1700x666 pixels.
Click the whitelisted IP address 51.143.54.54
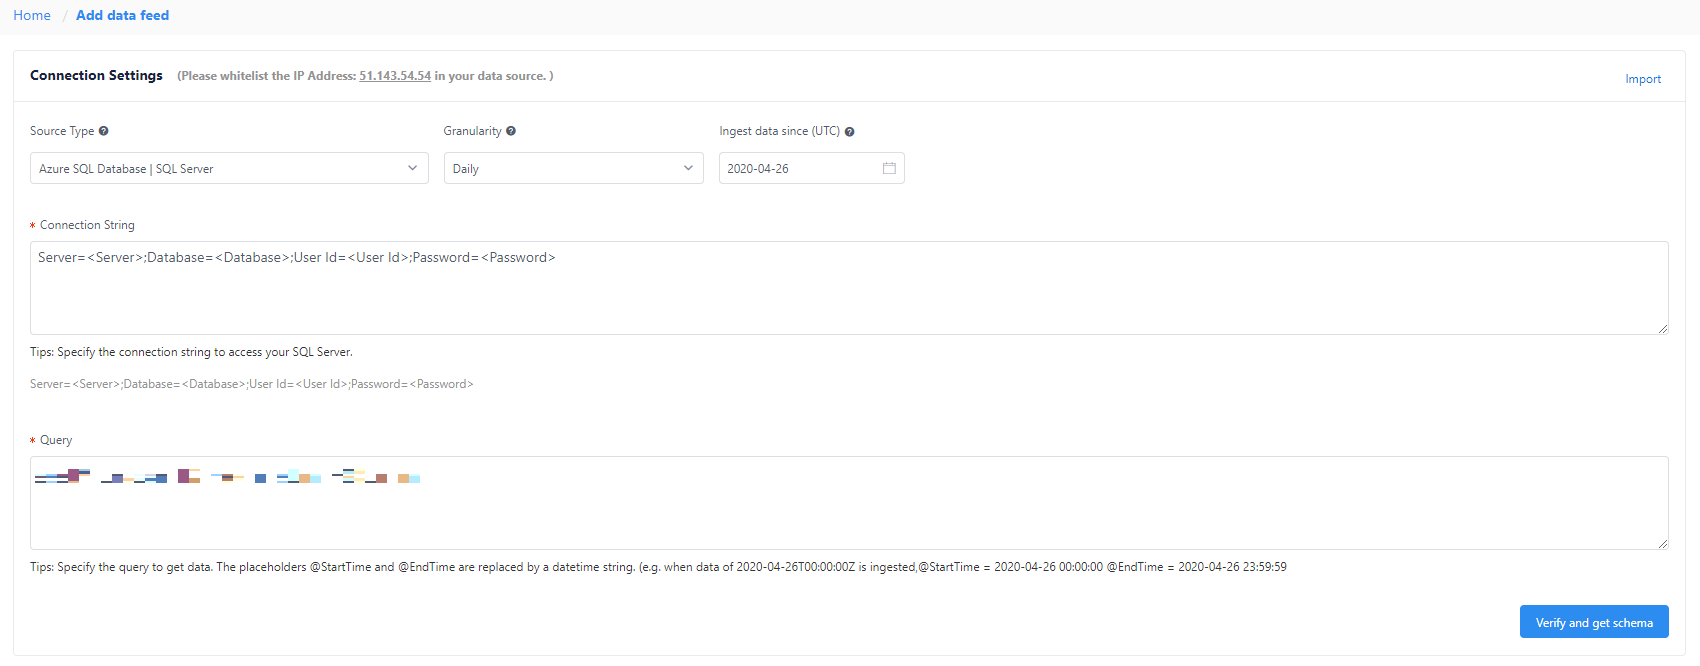395,76
